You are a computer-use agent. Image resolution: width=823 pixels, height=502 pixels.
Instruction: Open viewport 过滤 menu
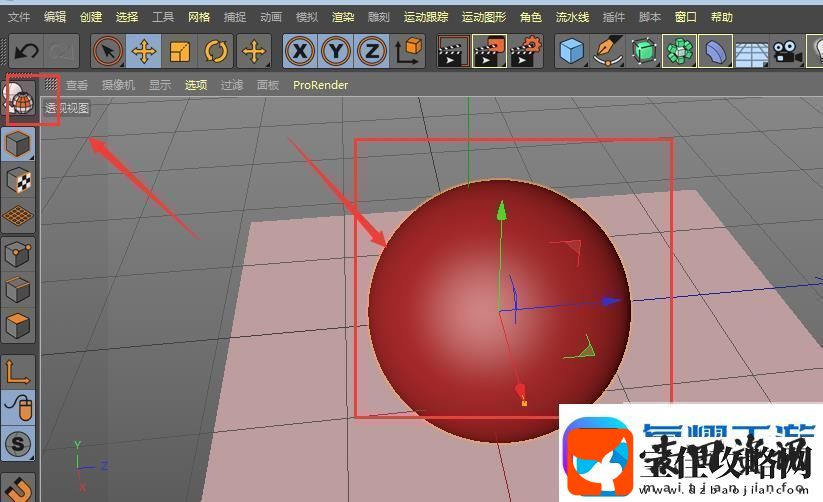point(232,85)
